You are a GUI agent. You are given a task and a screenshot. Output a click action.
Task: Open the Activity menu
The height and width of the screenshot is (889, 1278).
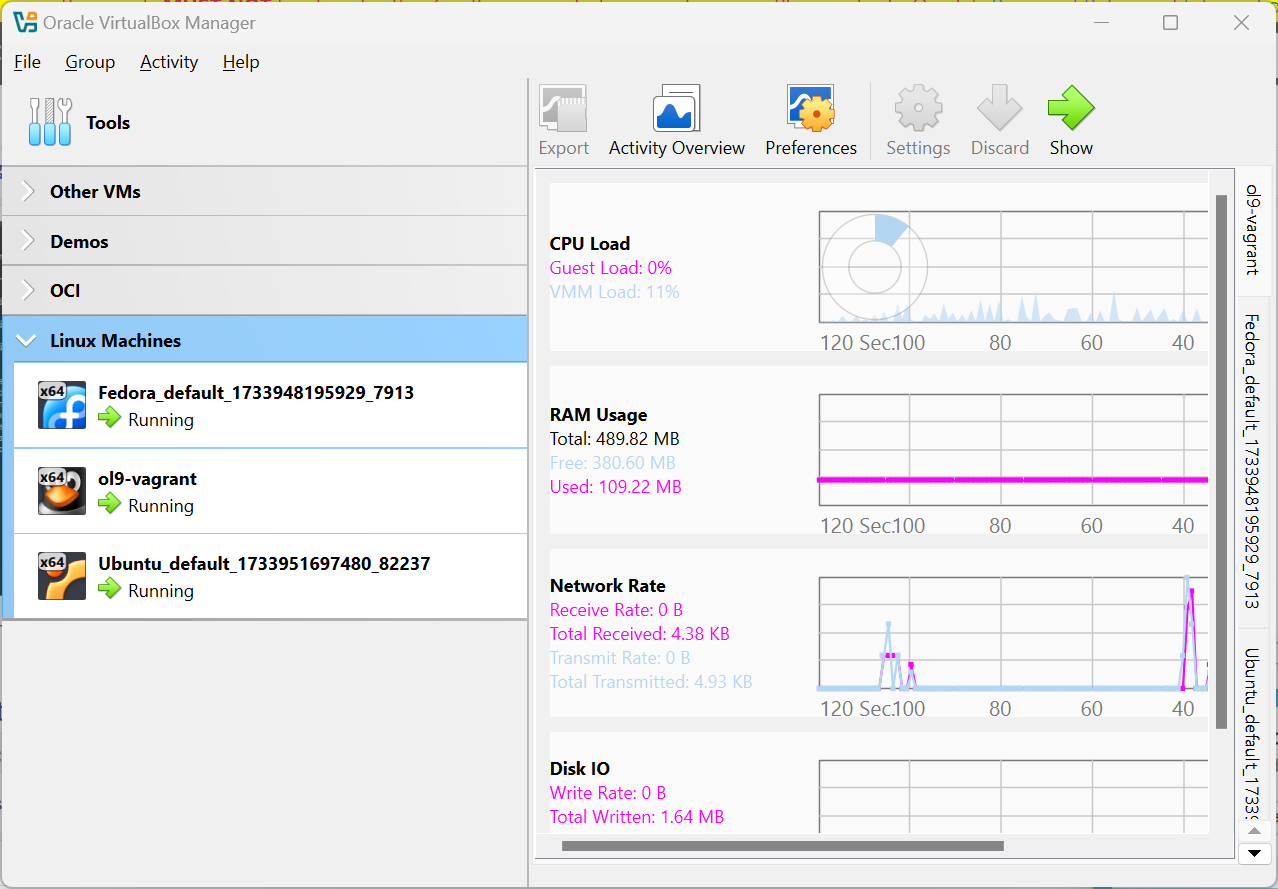pyautogui.click(x=168, y=62)
